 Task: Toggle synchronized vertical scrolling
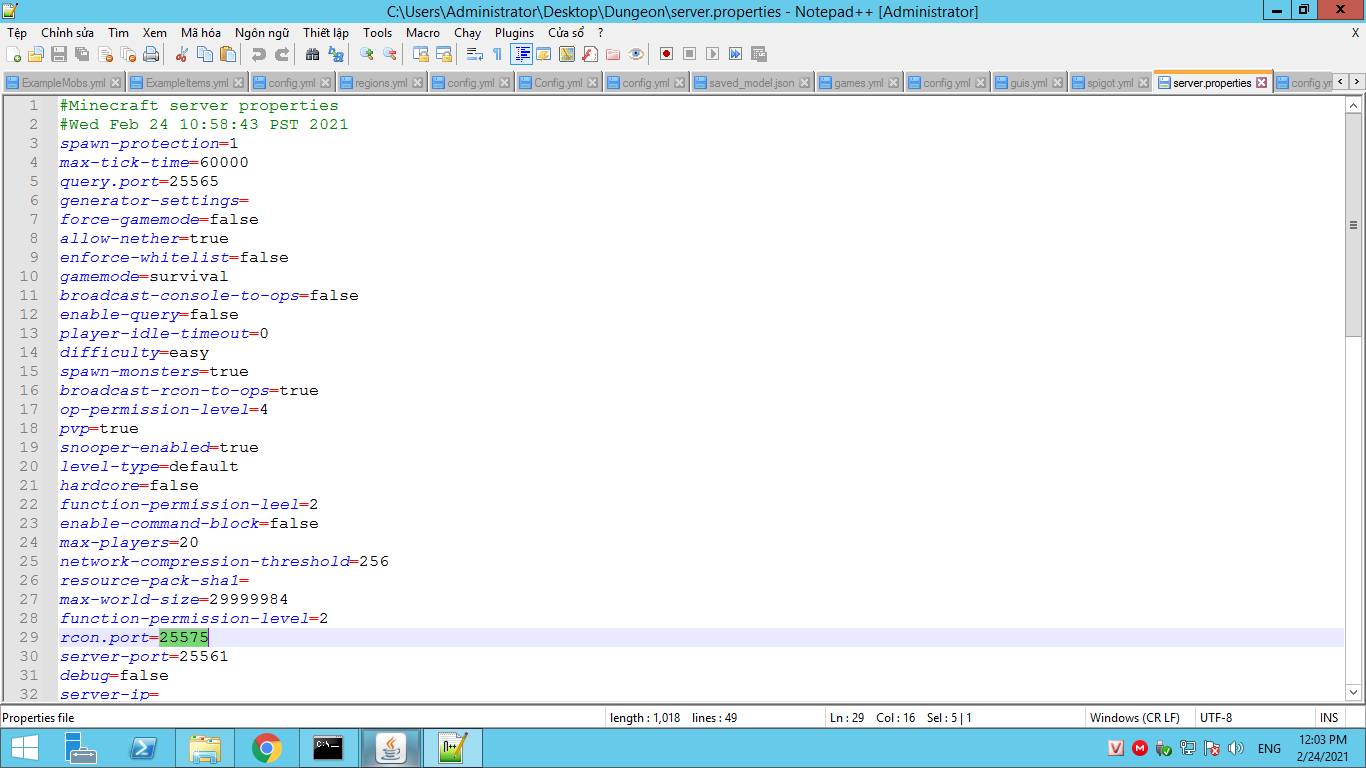[x=421, y=54]
